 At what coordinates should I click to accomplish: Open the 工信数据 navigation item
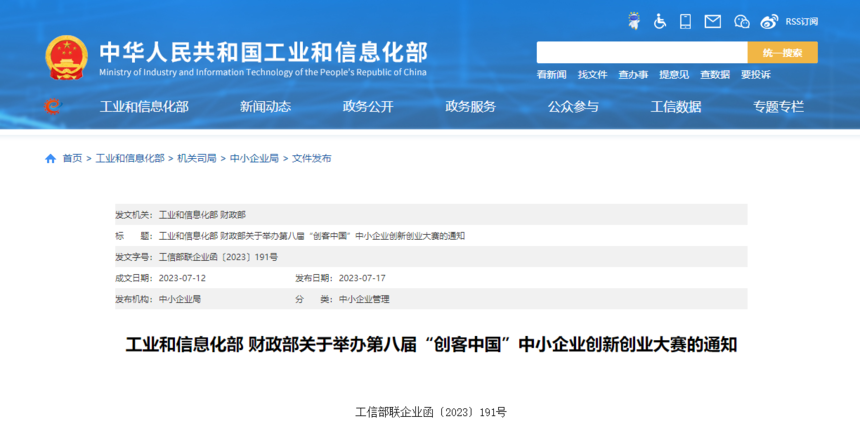(x=676, y=107)
